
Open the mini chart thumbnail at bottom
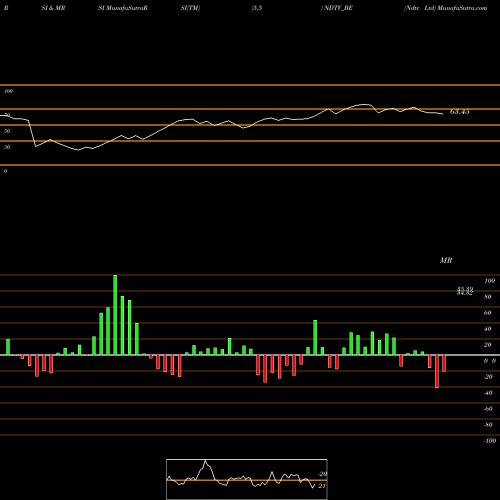(x=247, y=479)
